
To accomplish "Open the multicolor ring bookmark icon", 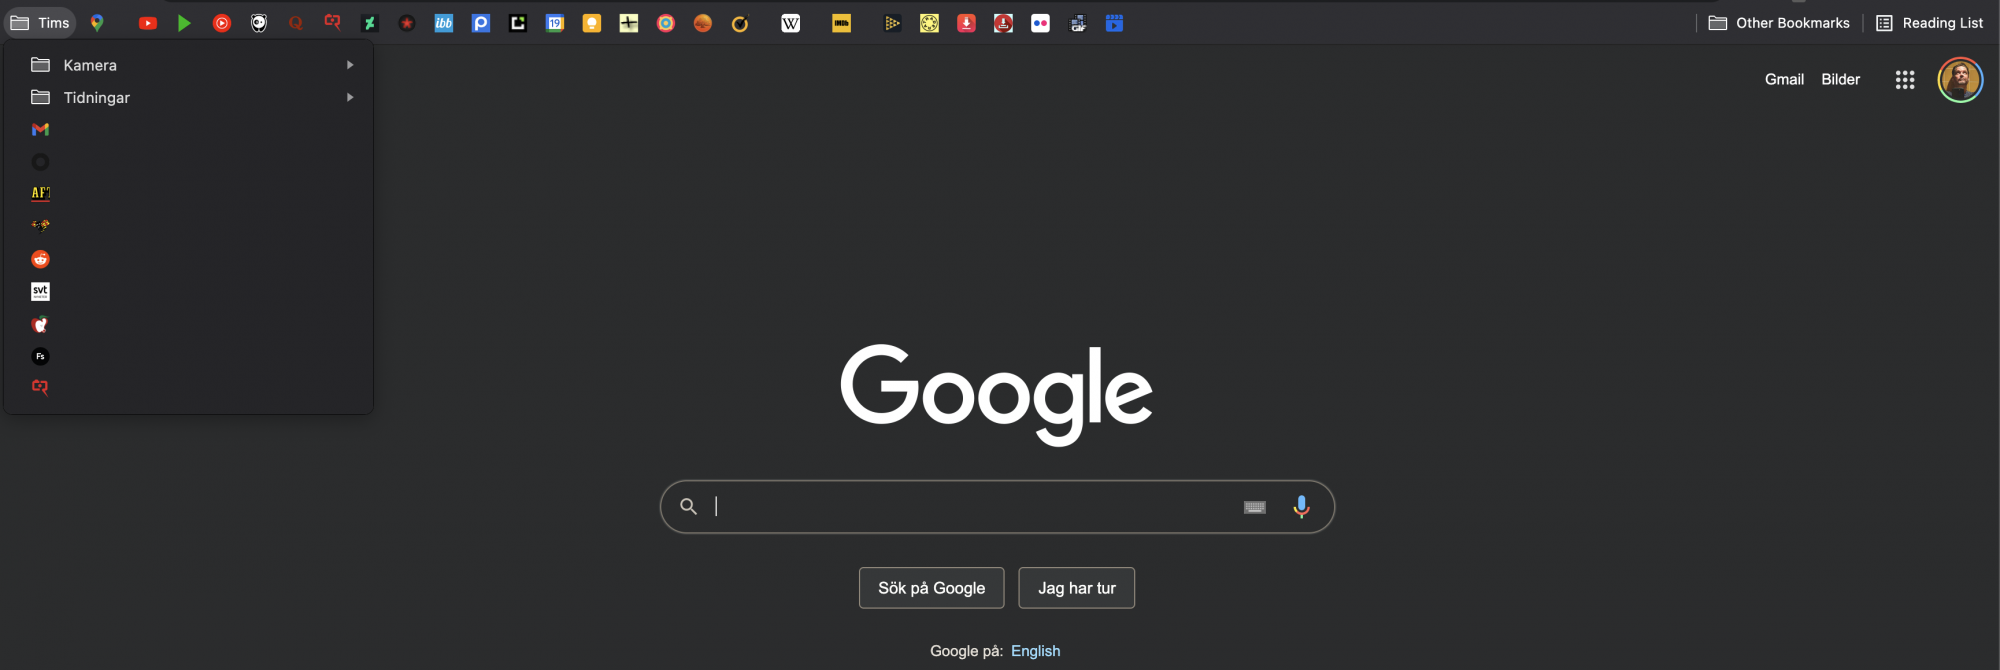I will click(666, 23).
